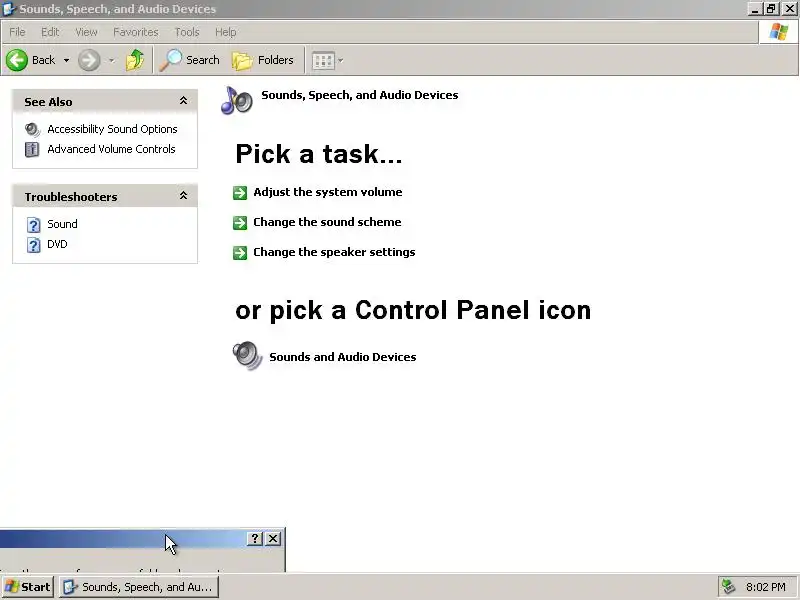The image size is (800, 600).
Task: Select the Sounds, Speech, and Au... taskbar button
Action: tap(139, 587)
